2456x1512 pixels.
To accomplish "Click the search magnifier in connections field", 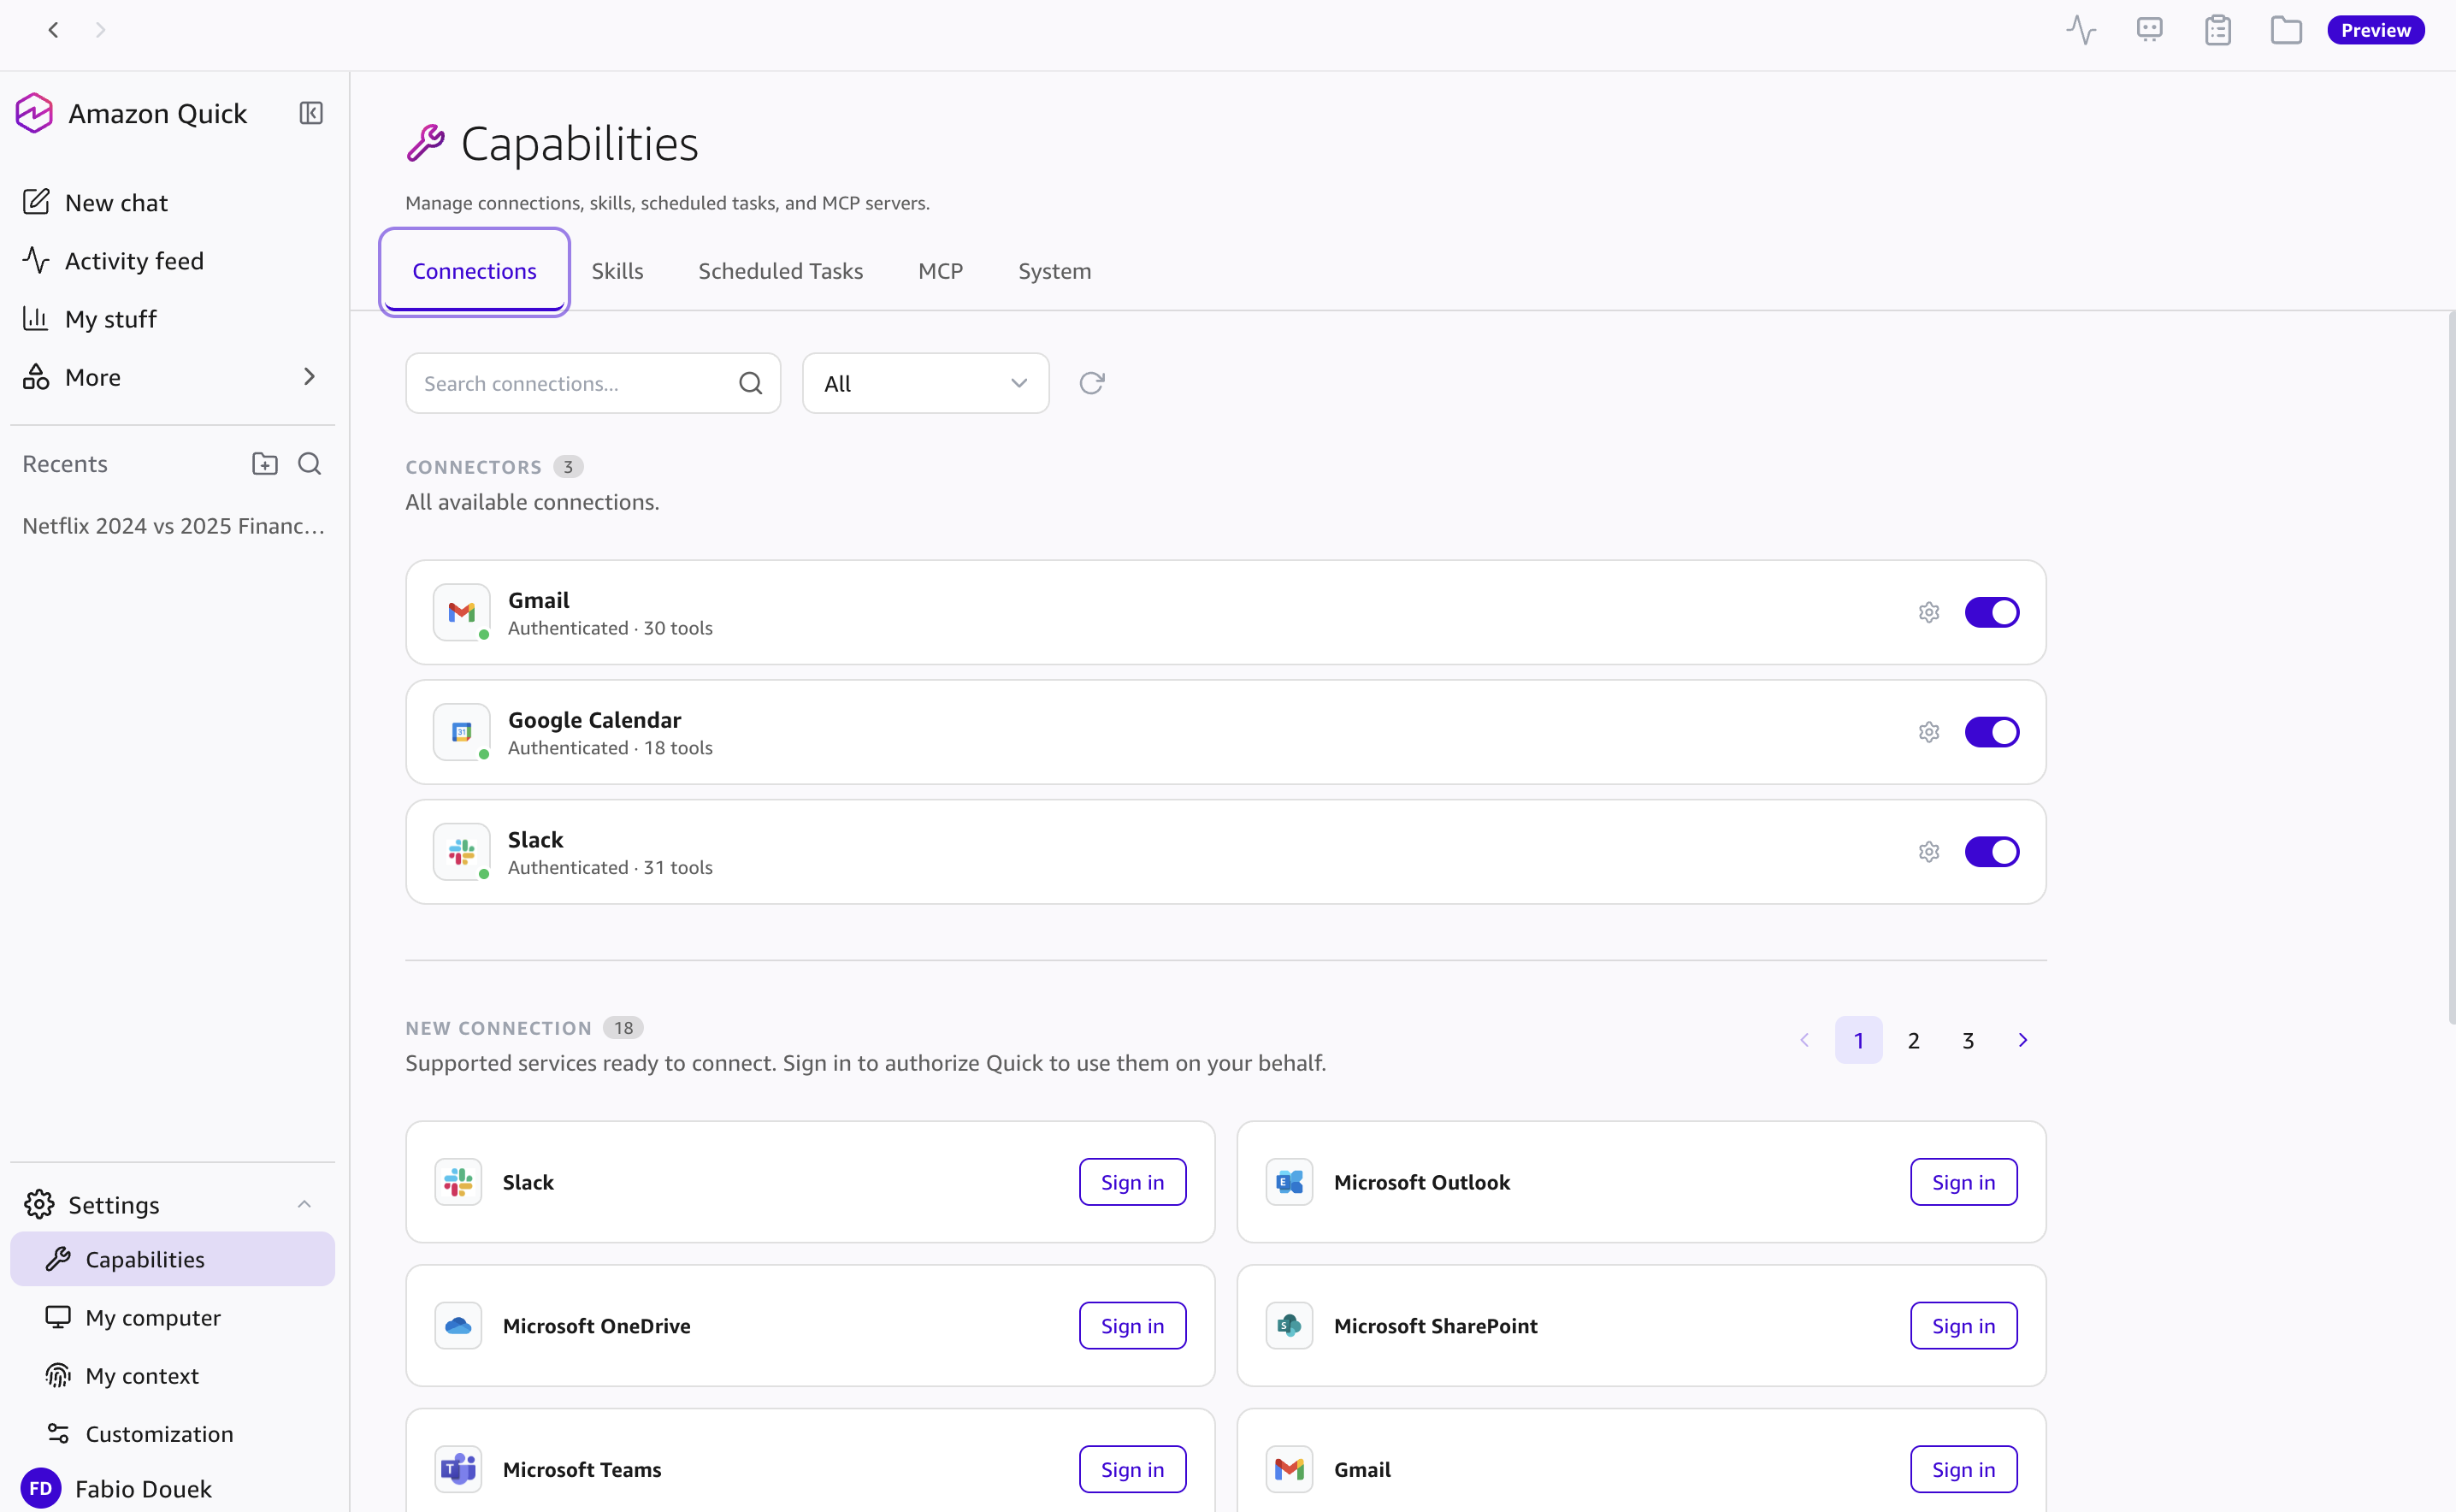I will (x=750, y=383).
